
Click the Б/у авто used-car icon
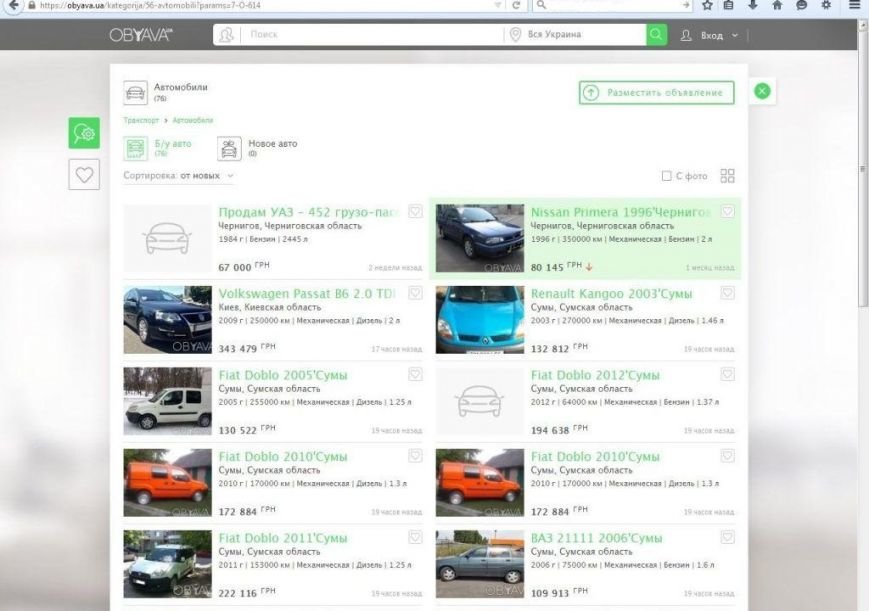[x=135, y=149]
